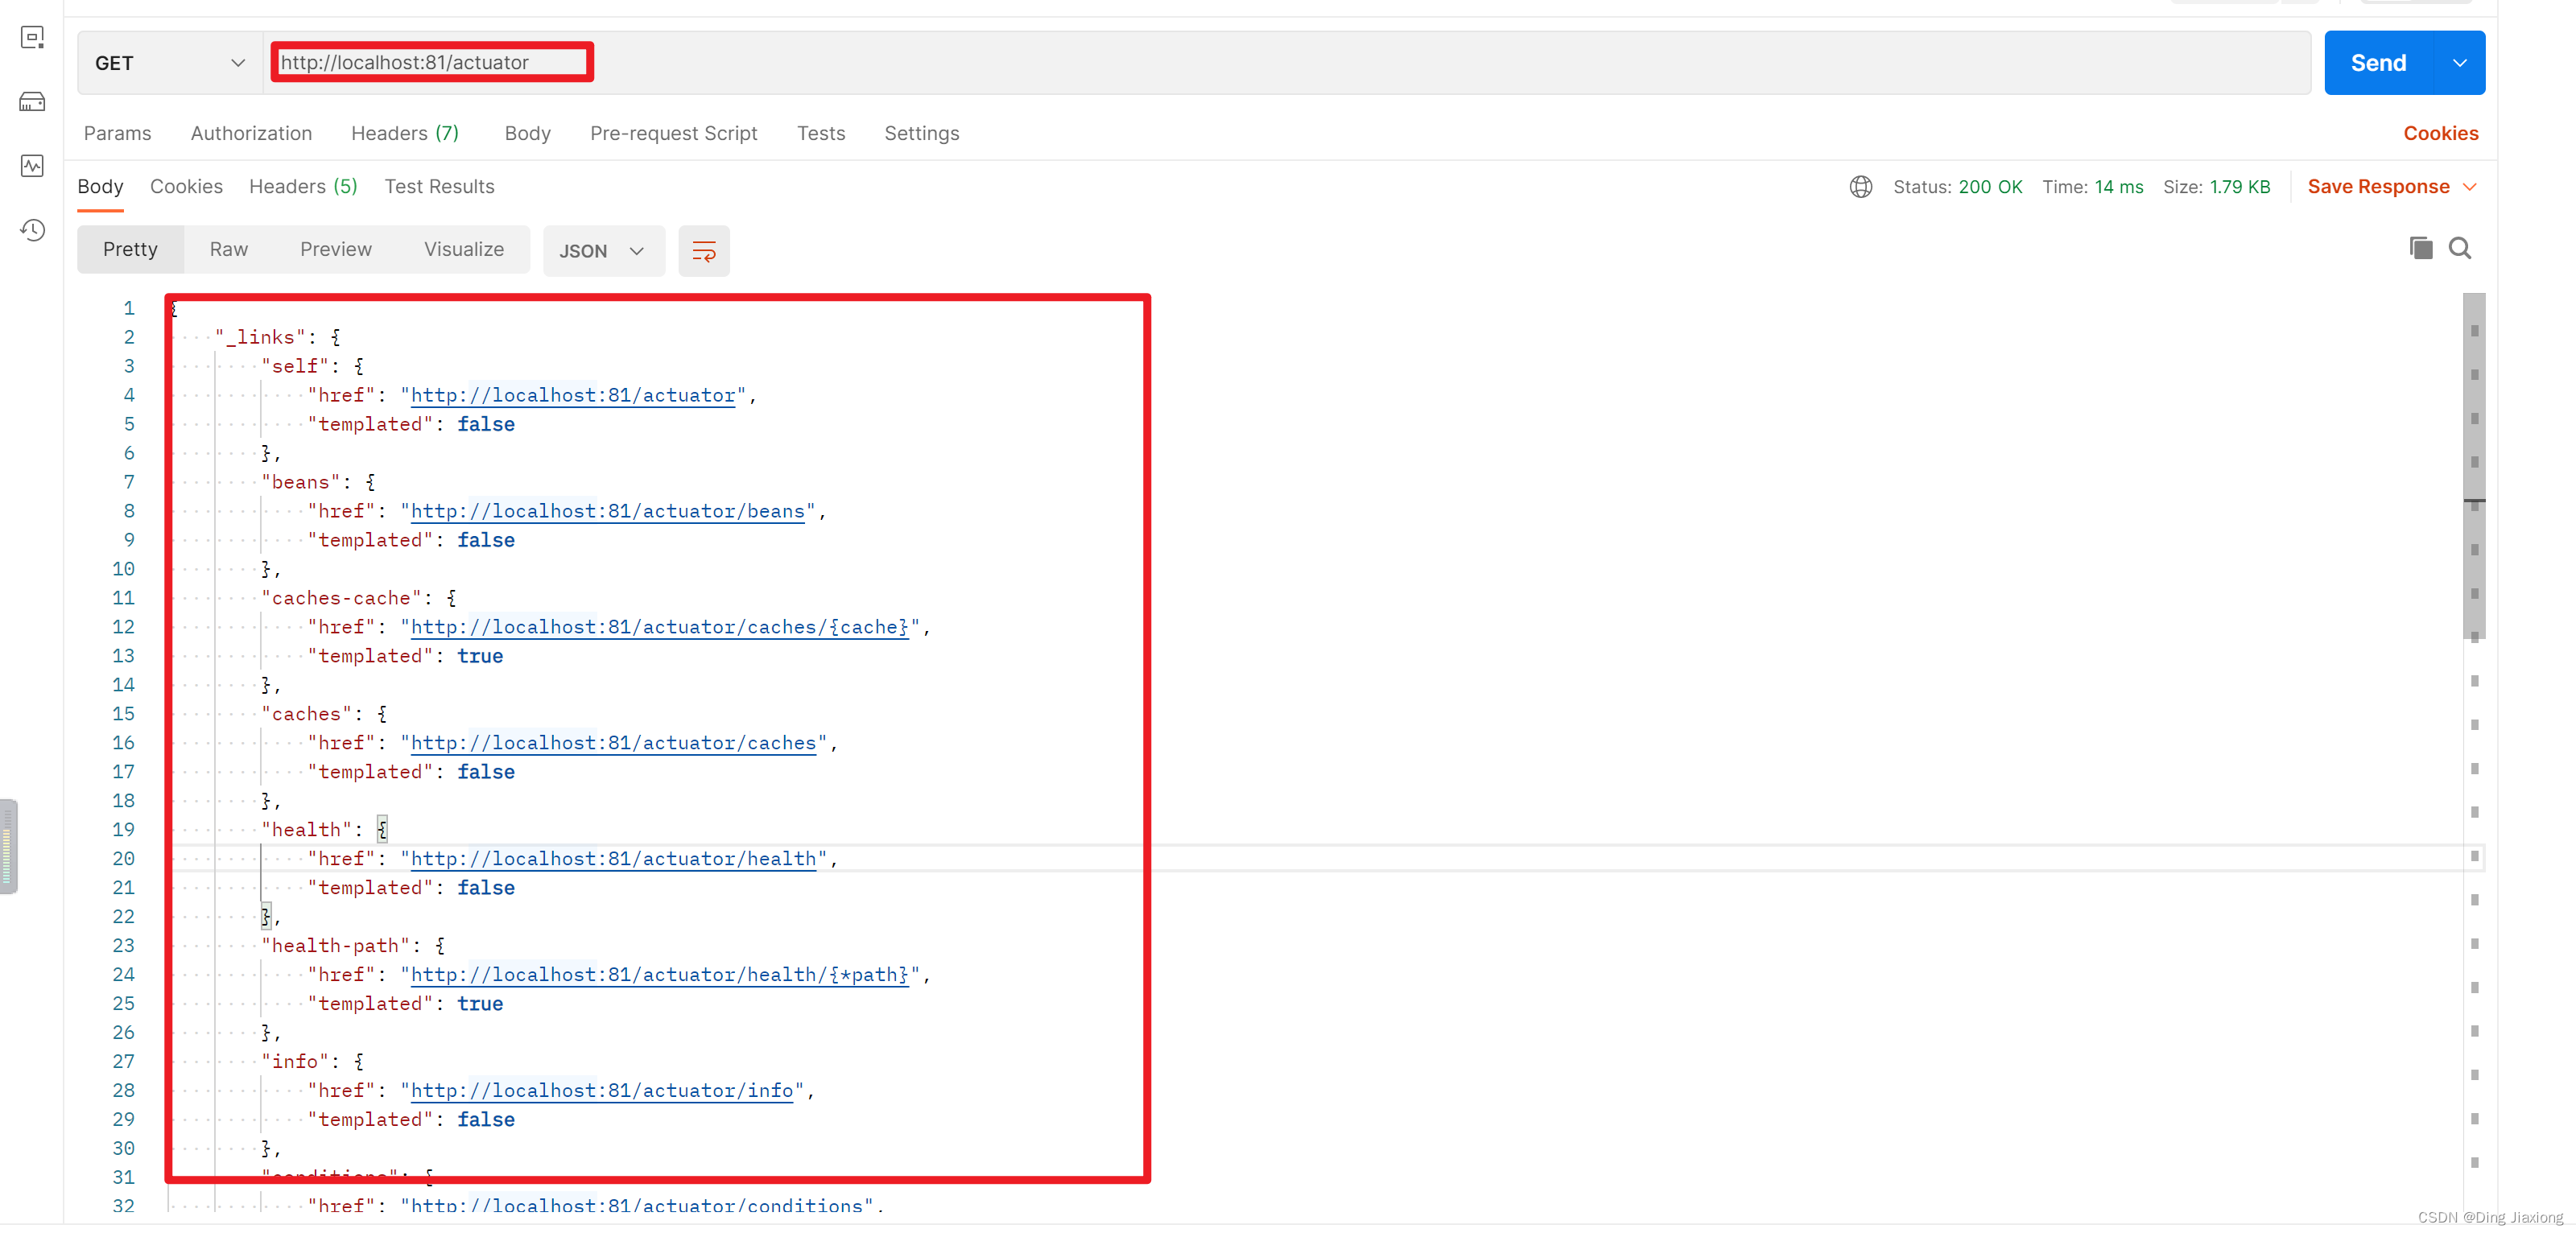Viewport: 2576px width, 1233px height.
Task: Click the "beans" key on line 7
Action: (x=301, y=483)
